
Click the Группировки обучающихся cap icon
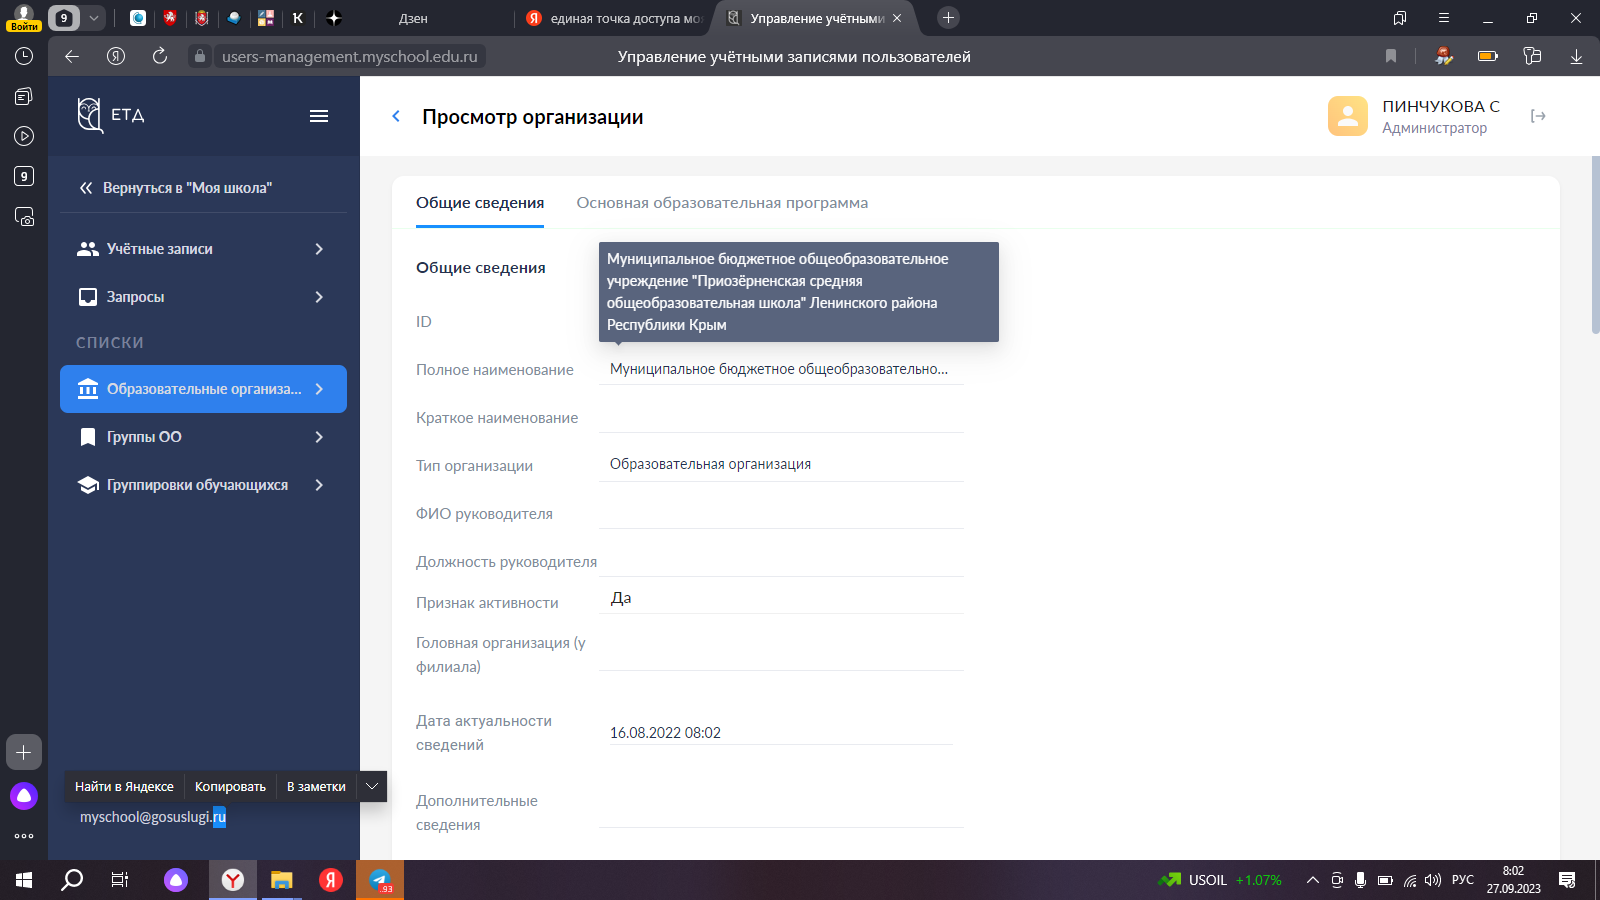tap(88, 485)
